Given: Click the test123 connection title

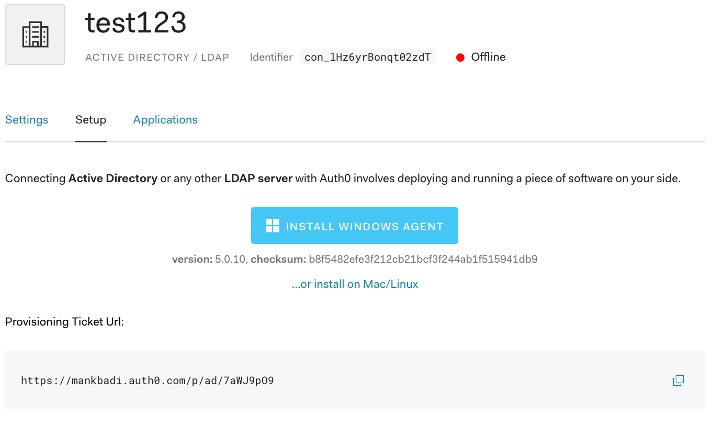Looking at the screenshot, I should pos(135,23).
